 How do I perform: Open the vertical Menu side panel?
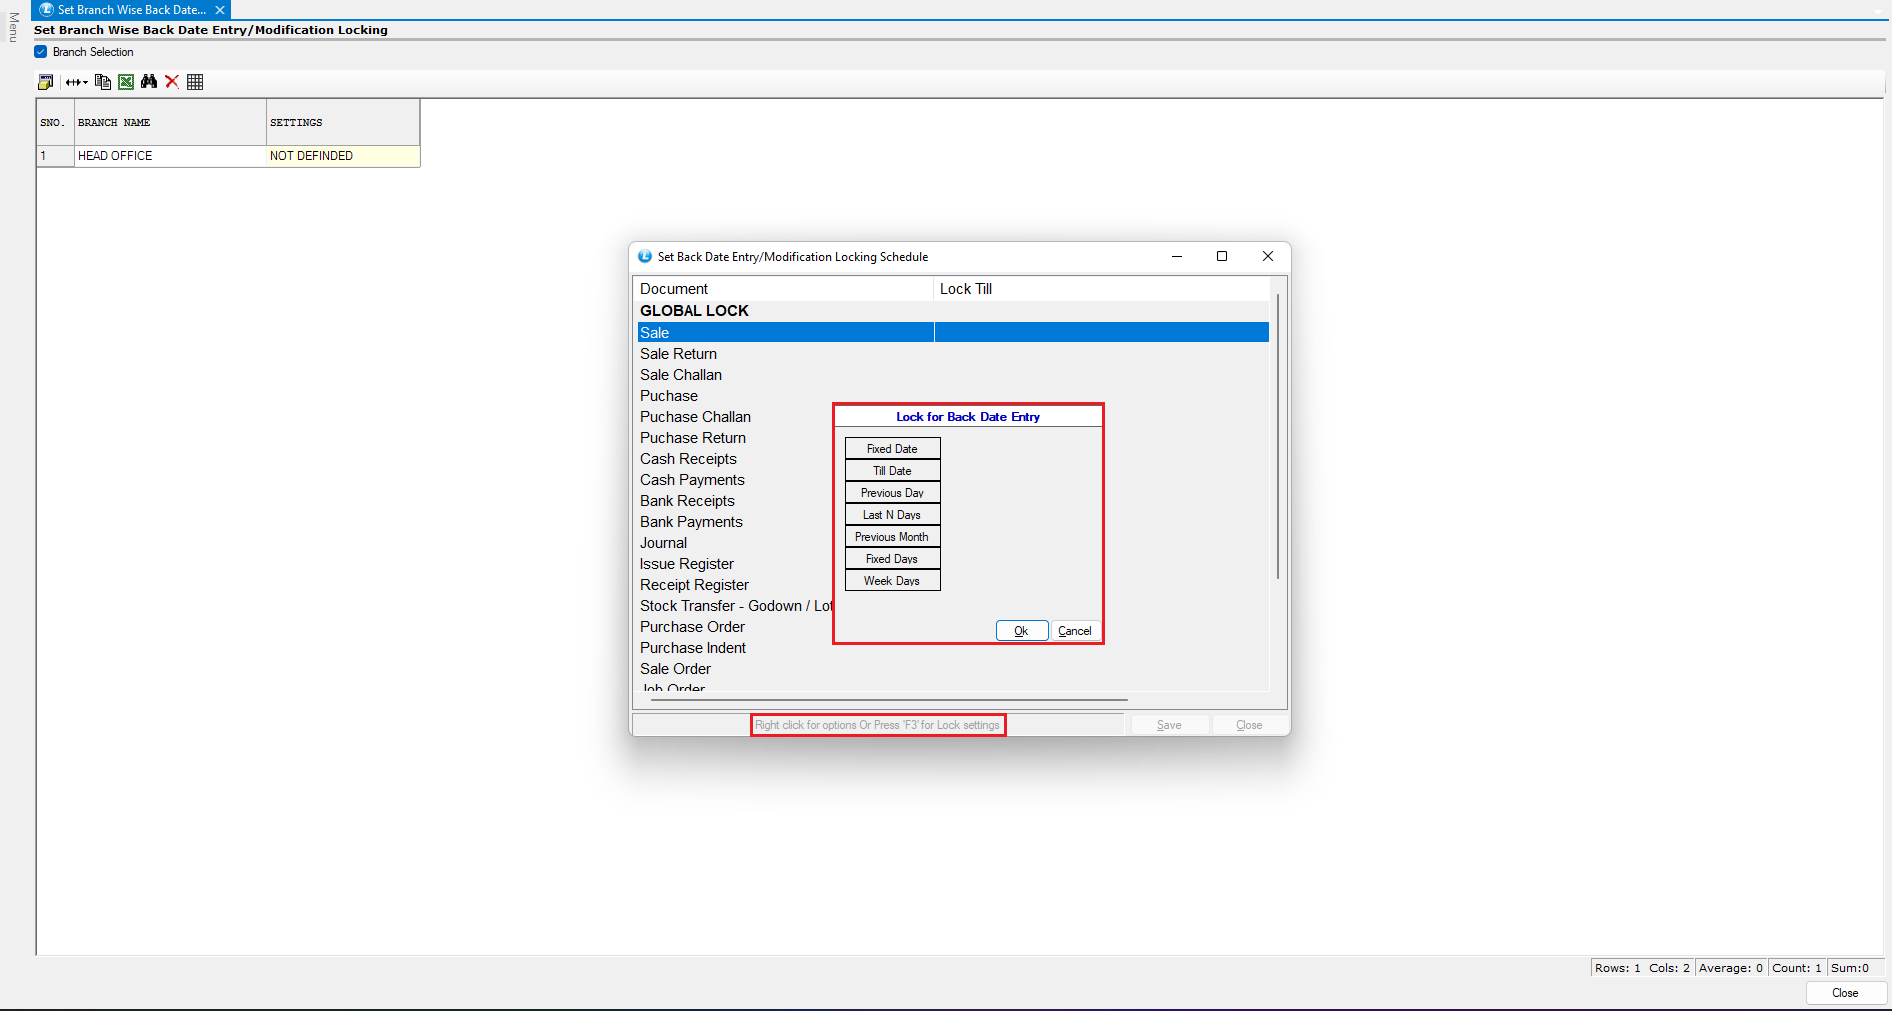tap(13, 27)
